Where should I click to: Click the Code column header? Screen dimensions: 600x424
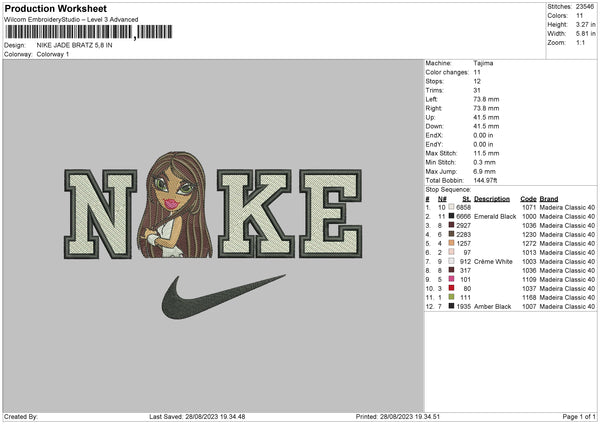pos(528,199)
